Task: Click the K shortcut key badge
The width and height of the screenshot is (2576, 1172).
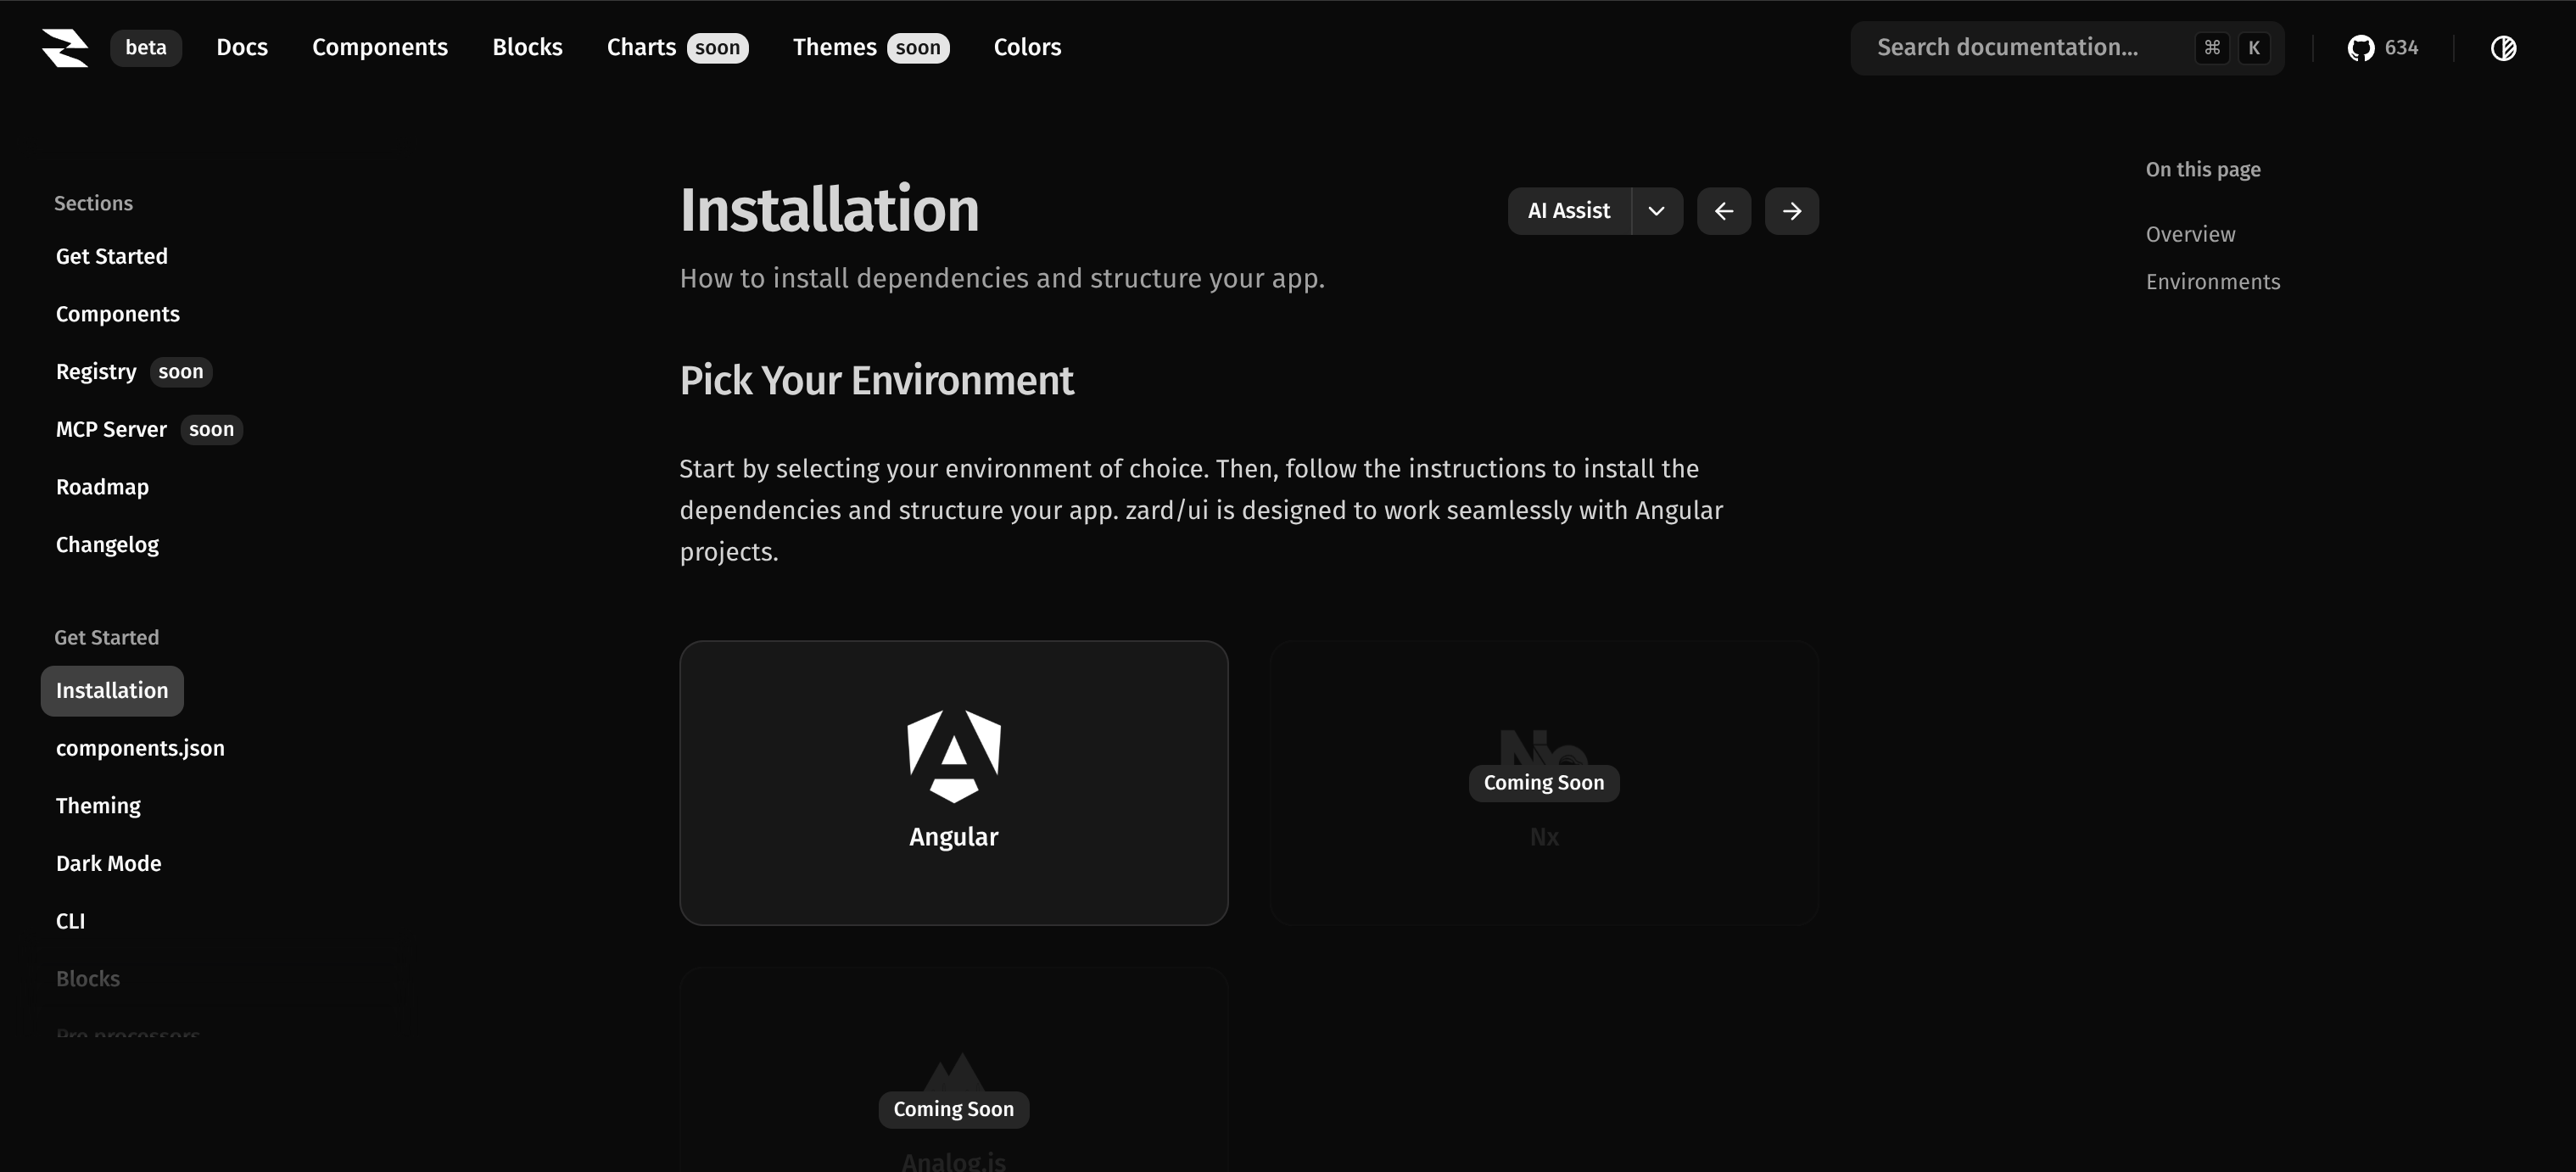Action: [x=2253, y=47]
